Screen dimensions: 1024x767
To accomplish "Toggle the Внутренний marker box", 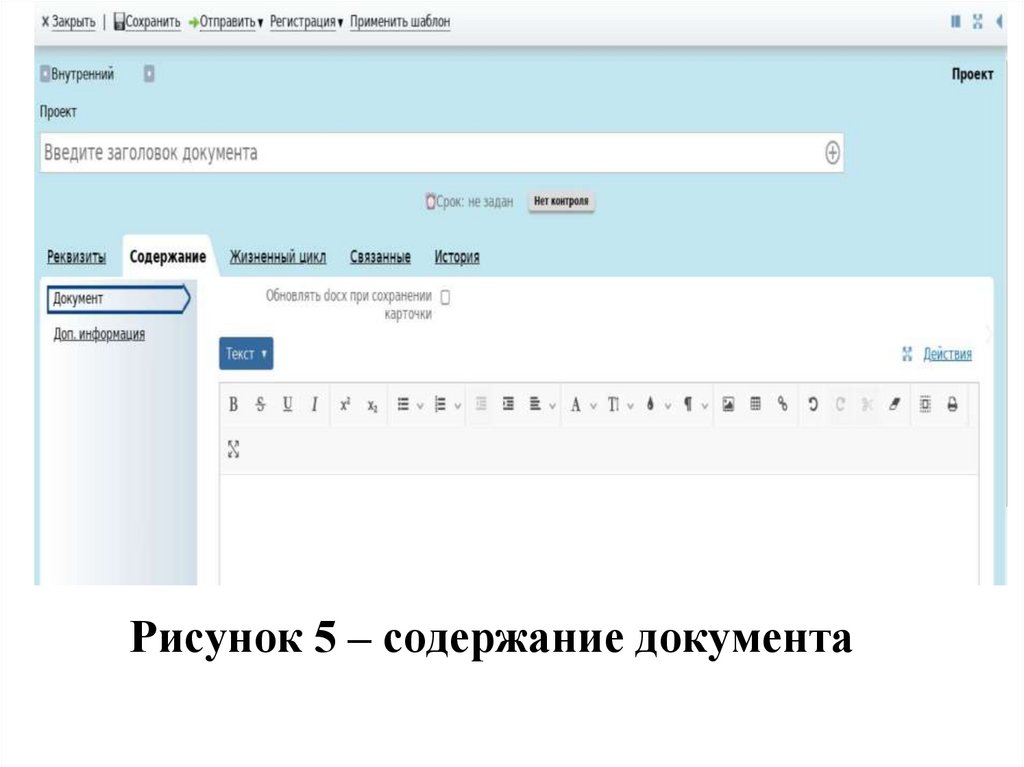I will point(45,74).
